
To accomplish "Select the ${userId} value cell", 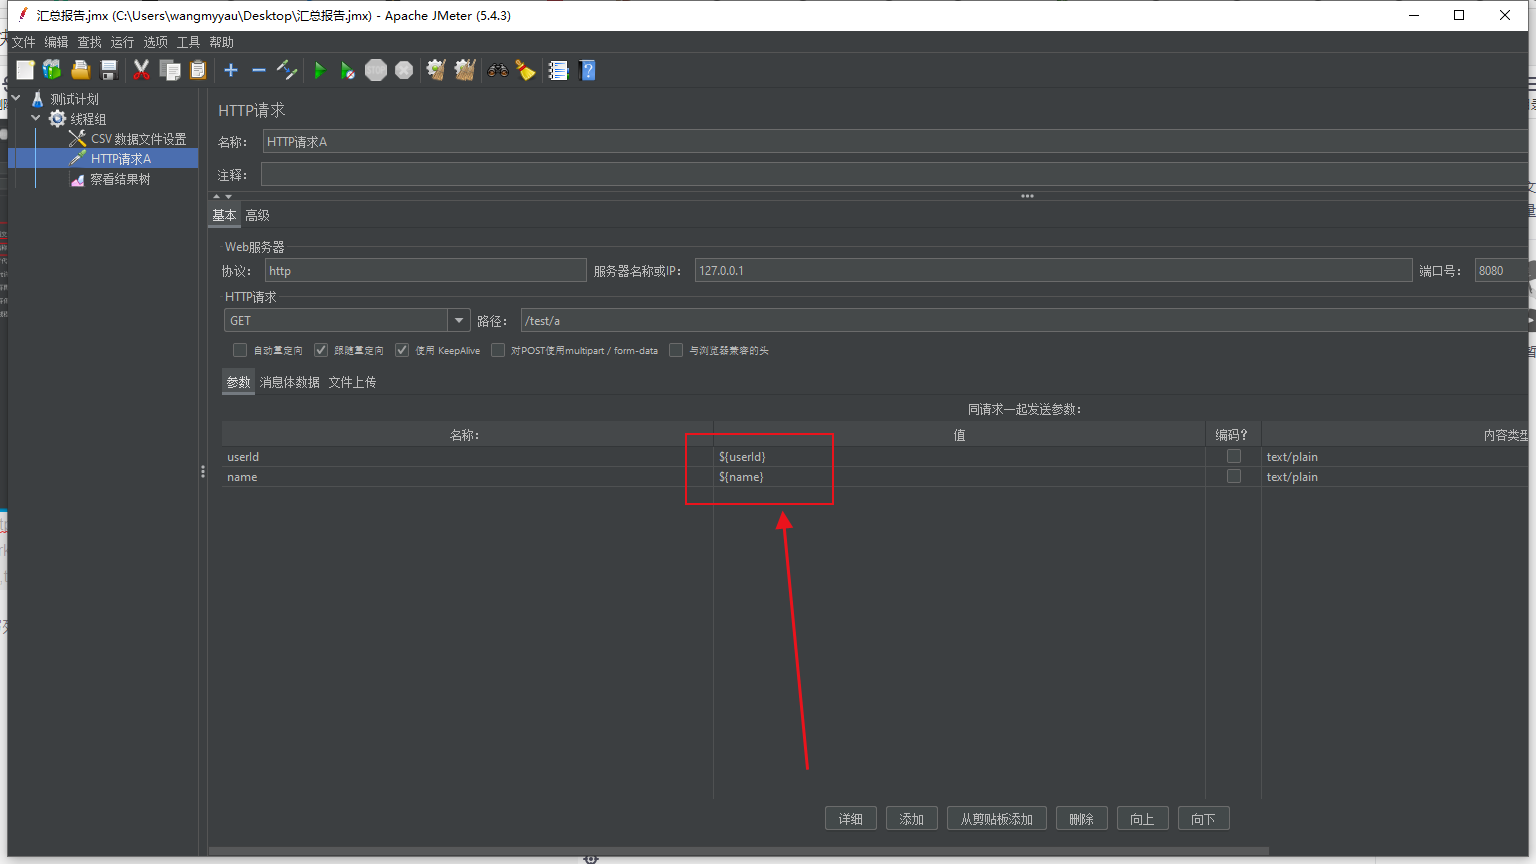I will click(x=959, y=456).
